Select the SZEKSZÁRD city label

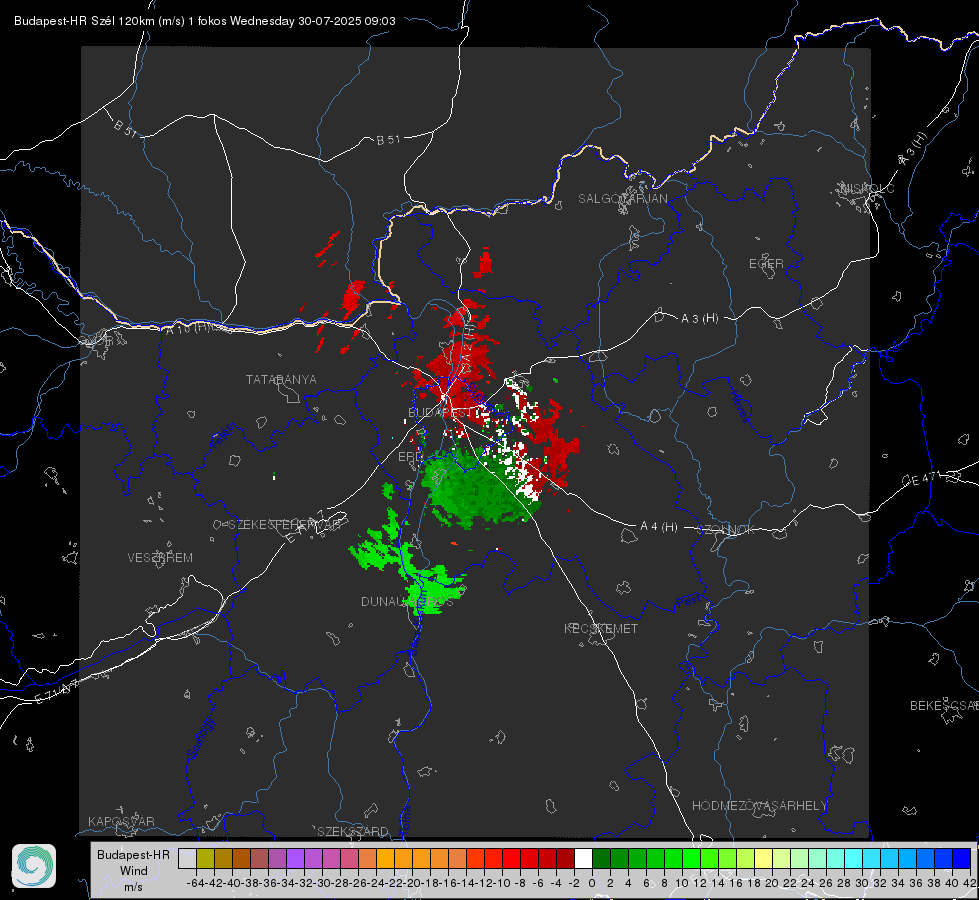click(x=353, y=831)
